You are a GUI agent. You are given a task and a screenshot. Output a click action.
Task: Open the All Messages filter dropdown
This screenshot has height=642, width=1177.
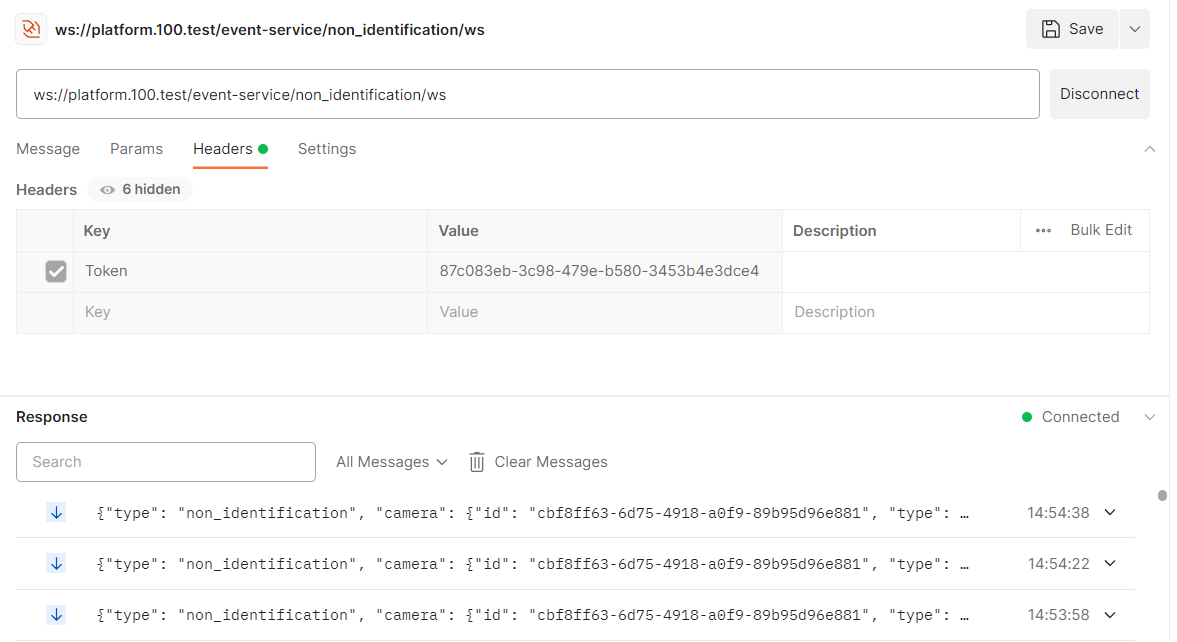(x=390, y=462)
